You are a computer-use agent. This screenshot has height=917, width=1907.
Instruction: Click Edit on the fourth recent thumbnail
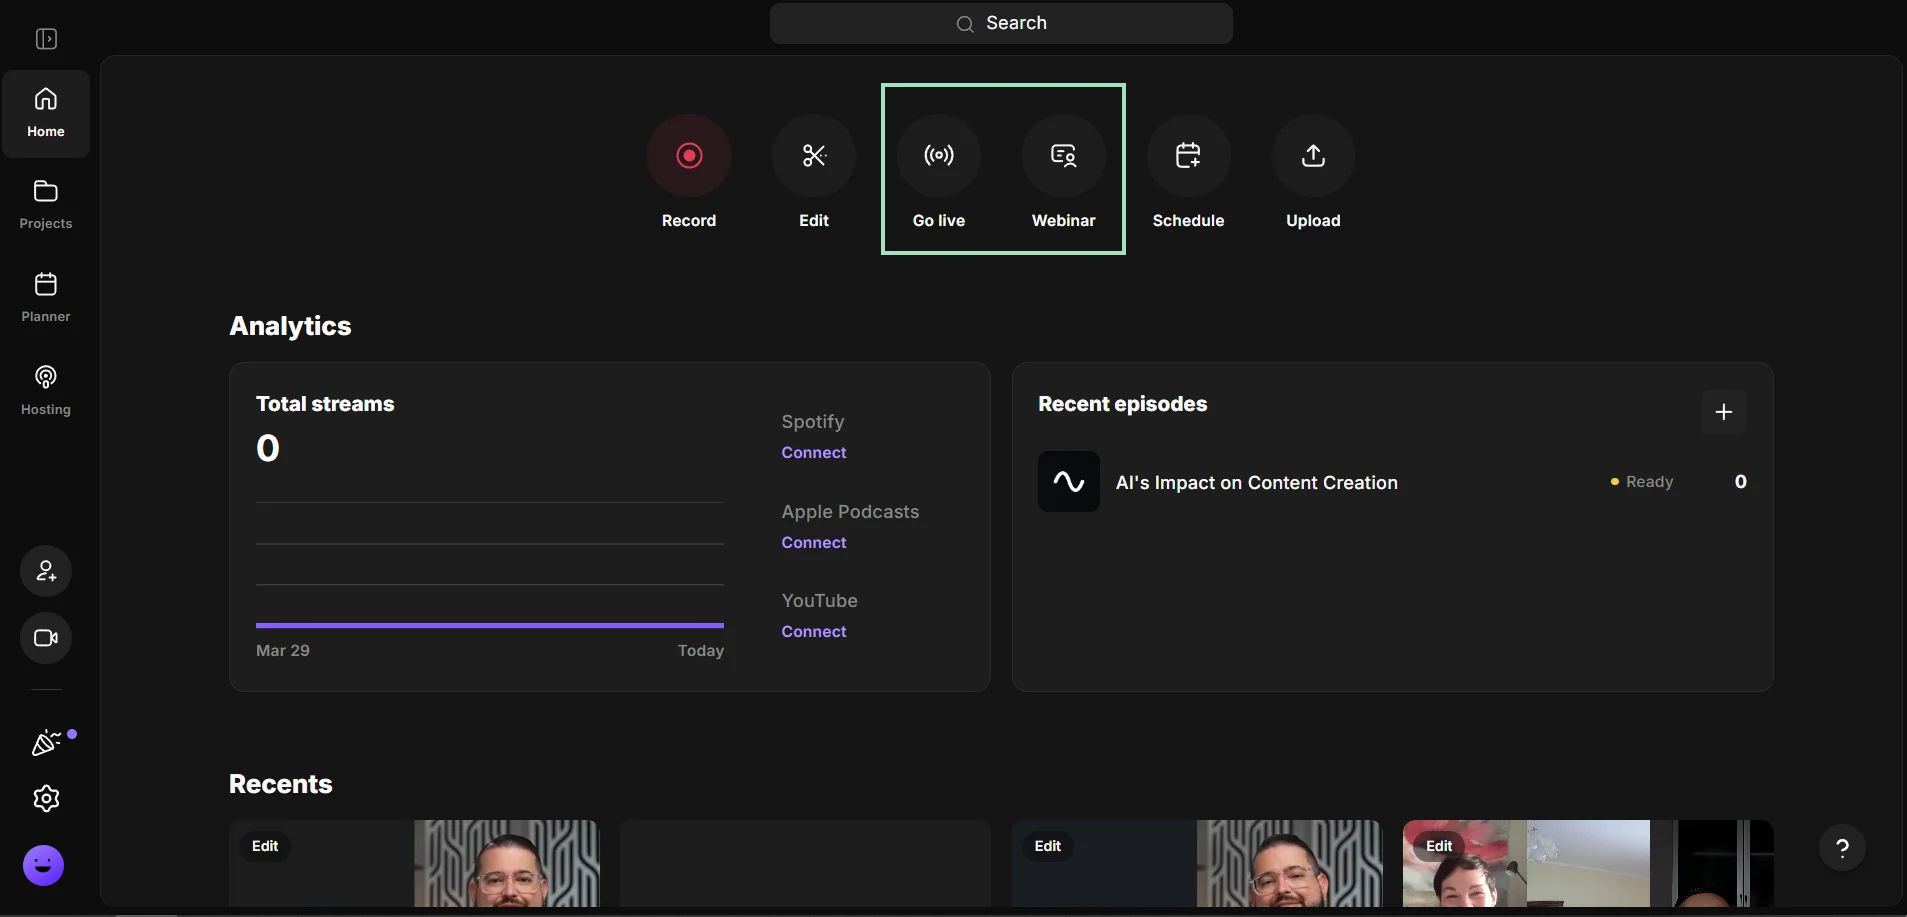1439,846
